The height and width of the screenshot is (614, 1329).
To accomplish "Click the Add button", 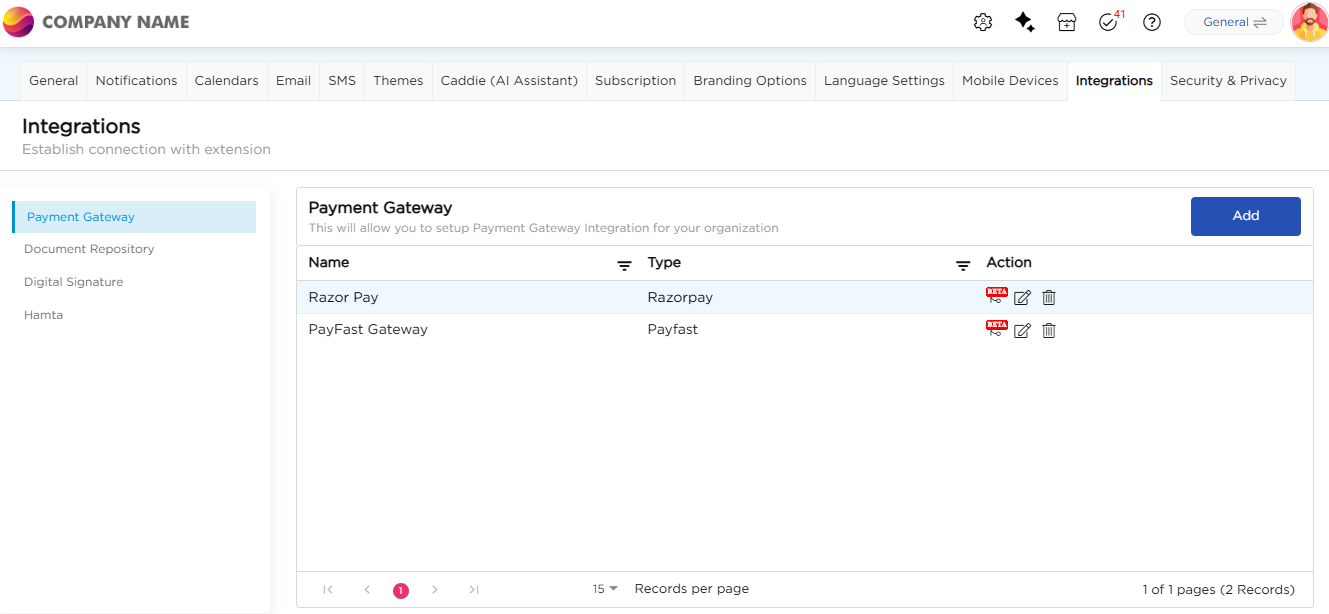I will coord(1245,216).
